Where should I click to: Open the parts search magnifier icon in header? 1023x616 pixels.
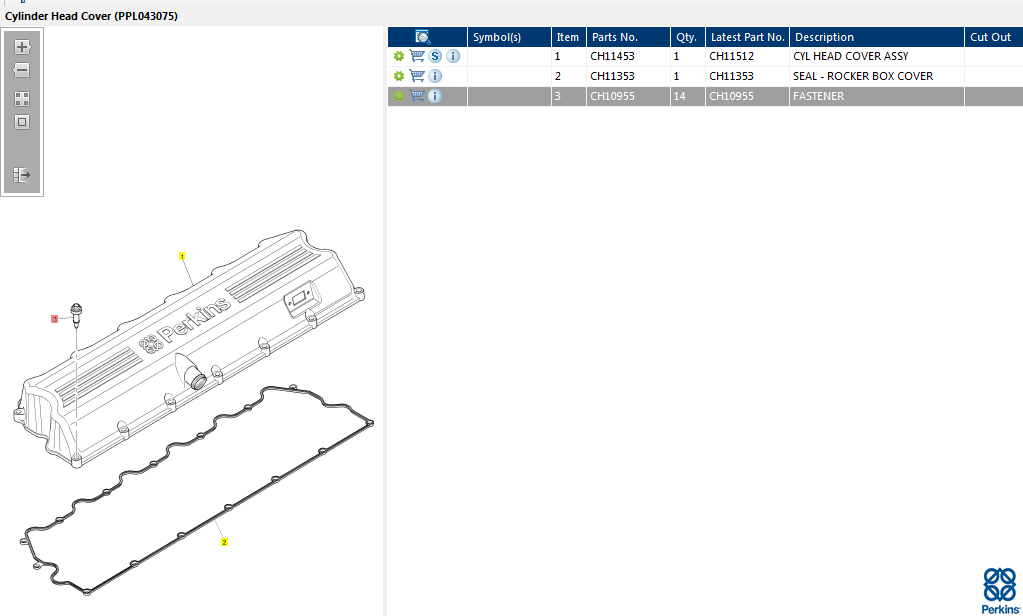pos(423,37)
